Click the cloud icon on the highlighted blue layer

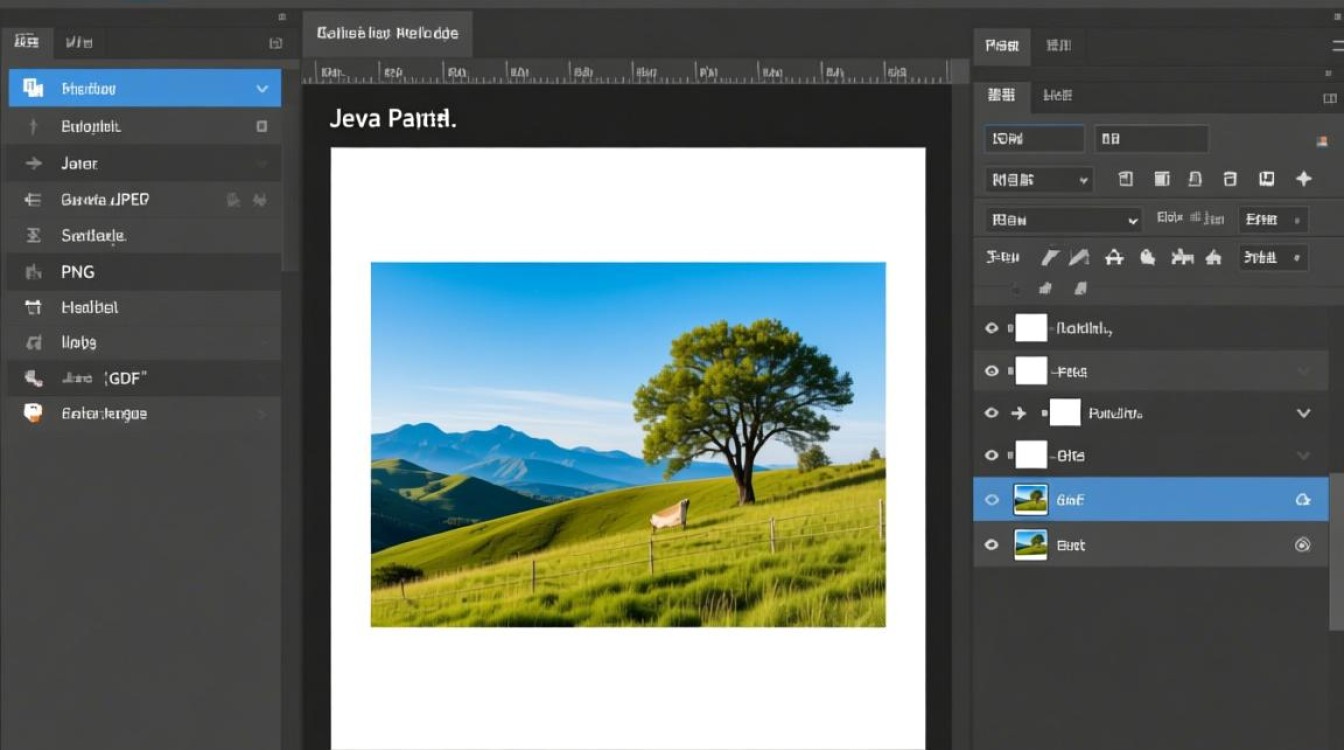pos(1303,500)
